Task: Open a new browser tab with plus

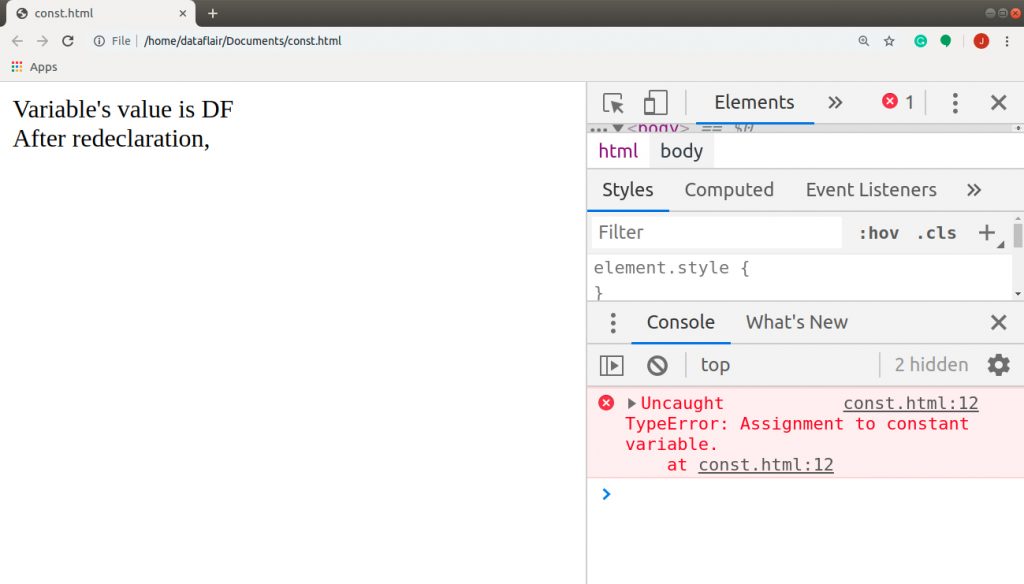Action: pos(212,13)
